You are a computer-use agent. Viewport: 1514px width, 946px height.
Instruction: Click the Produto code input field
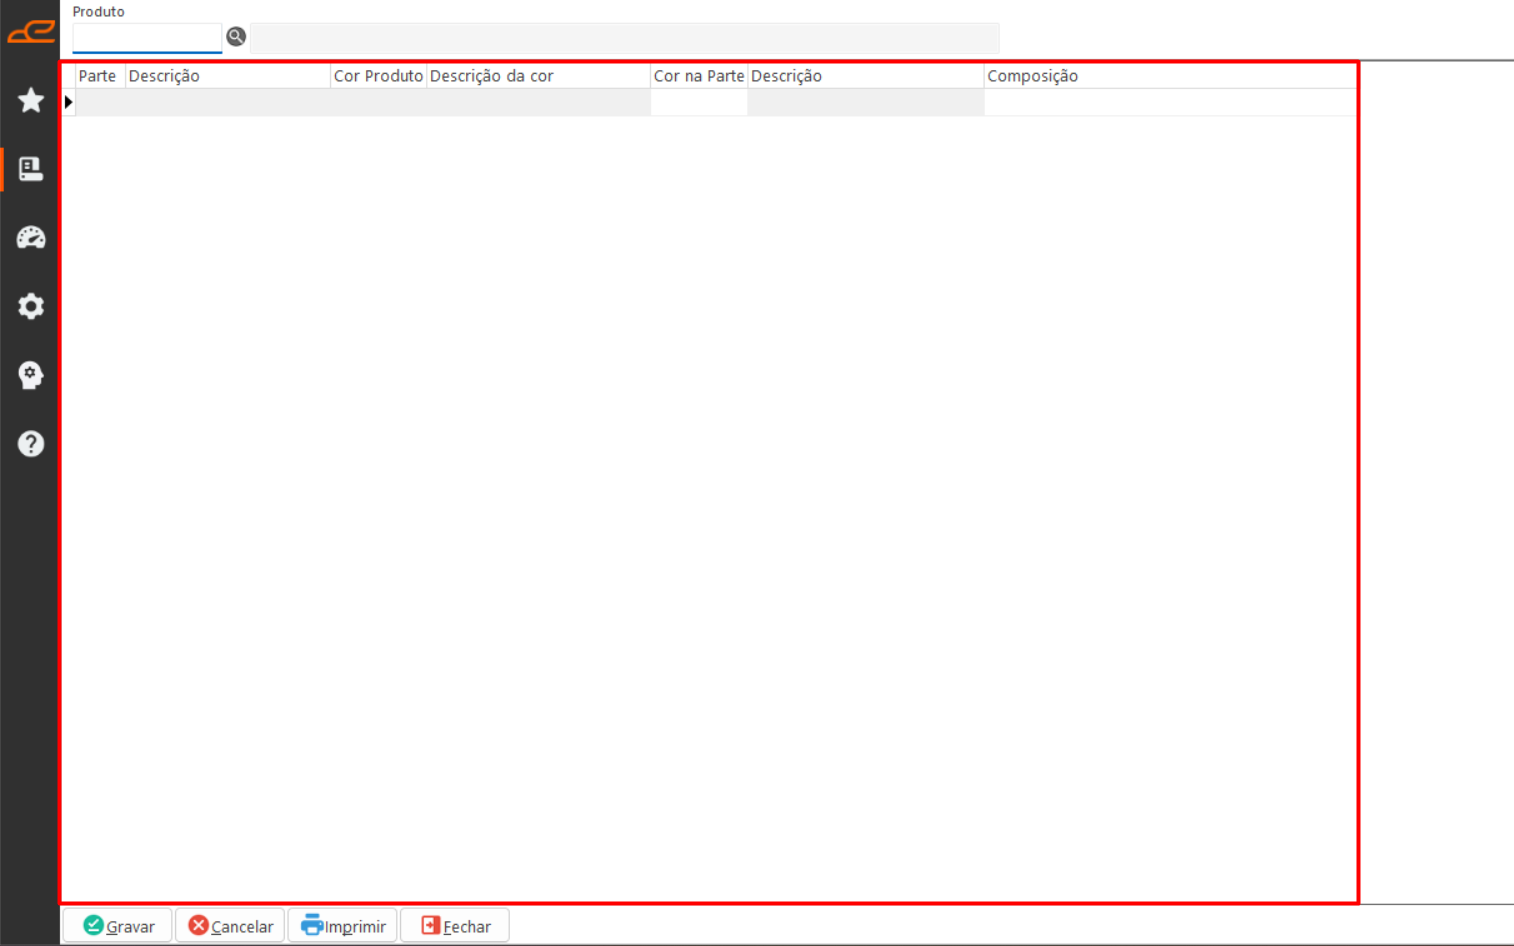tap(146, 38)
